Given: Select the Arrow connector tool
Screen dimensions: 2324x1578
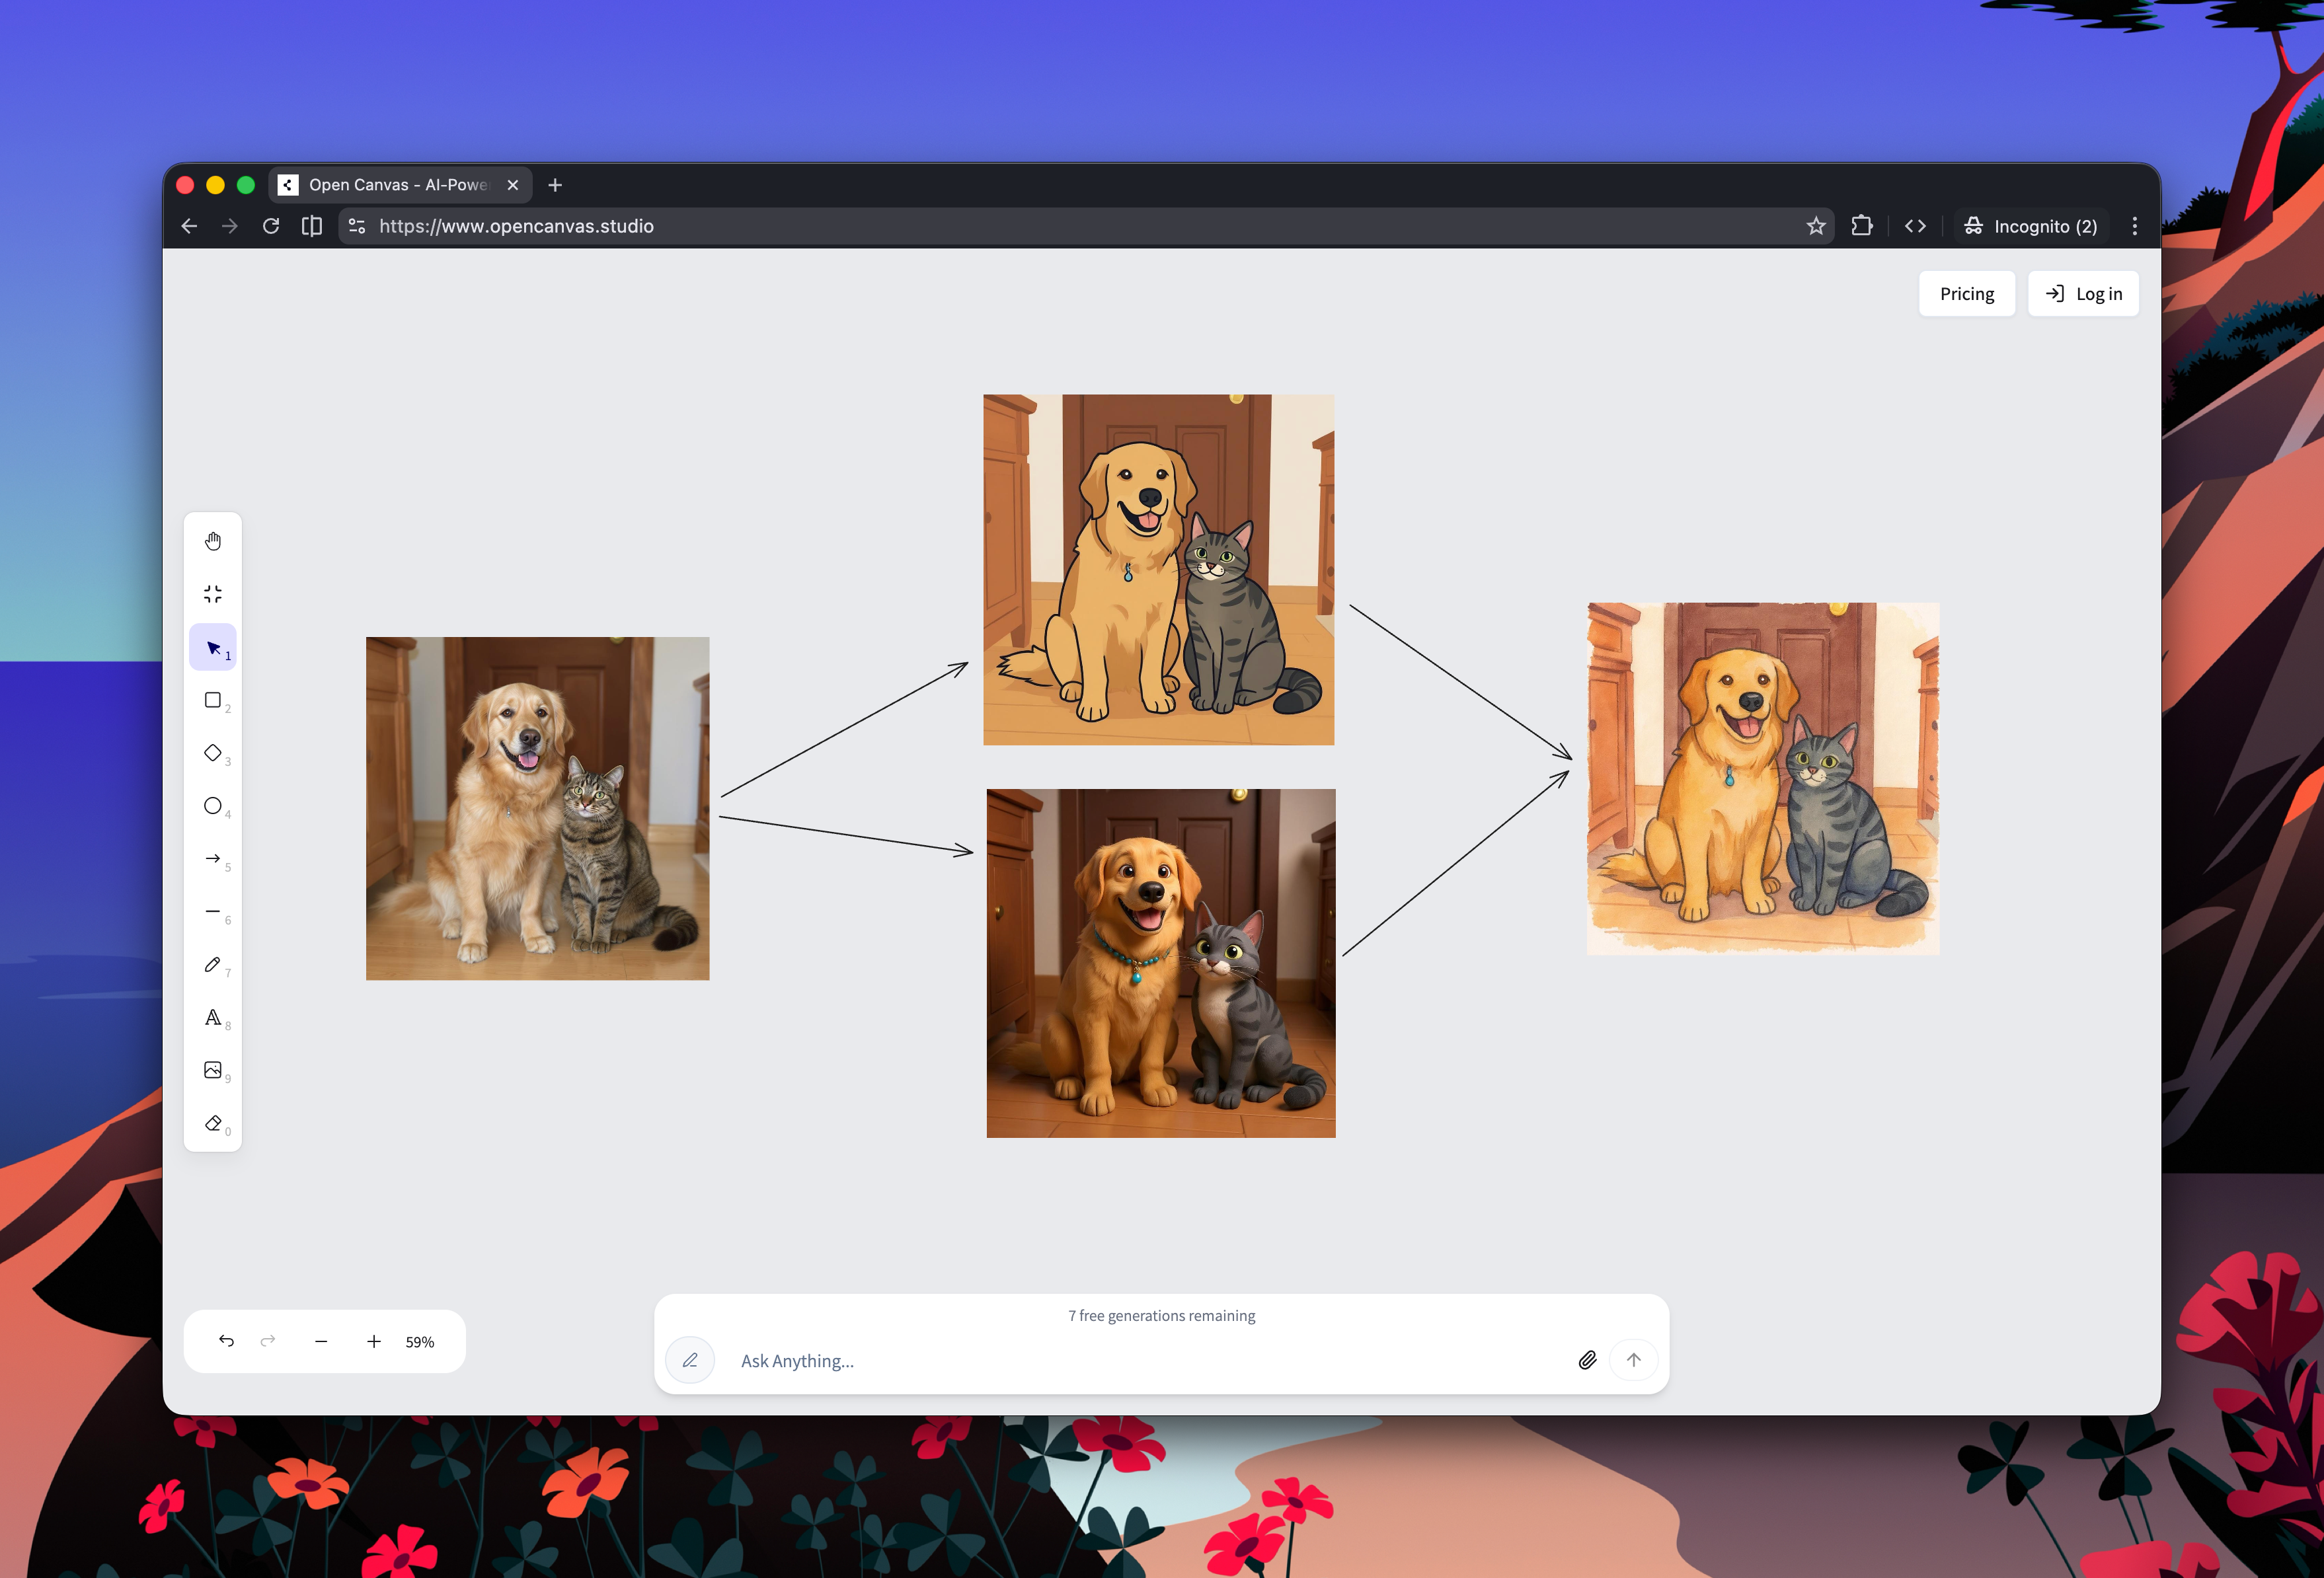Looking at the screenshot, I should [213, 859].
